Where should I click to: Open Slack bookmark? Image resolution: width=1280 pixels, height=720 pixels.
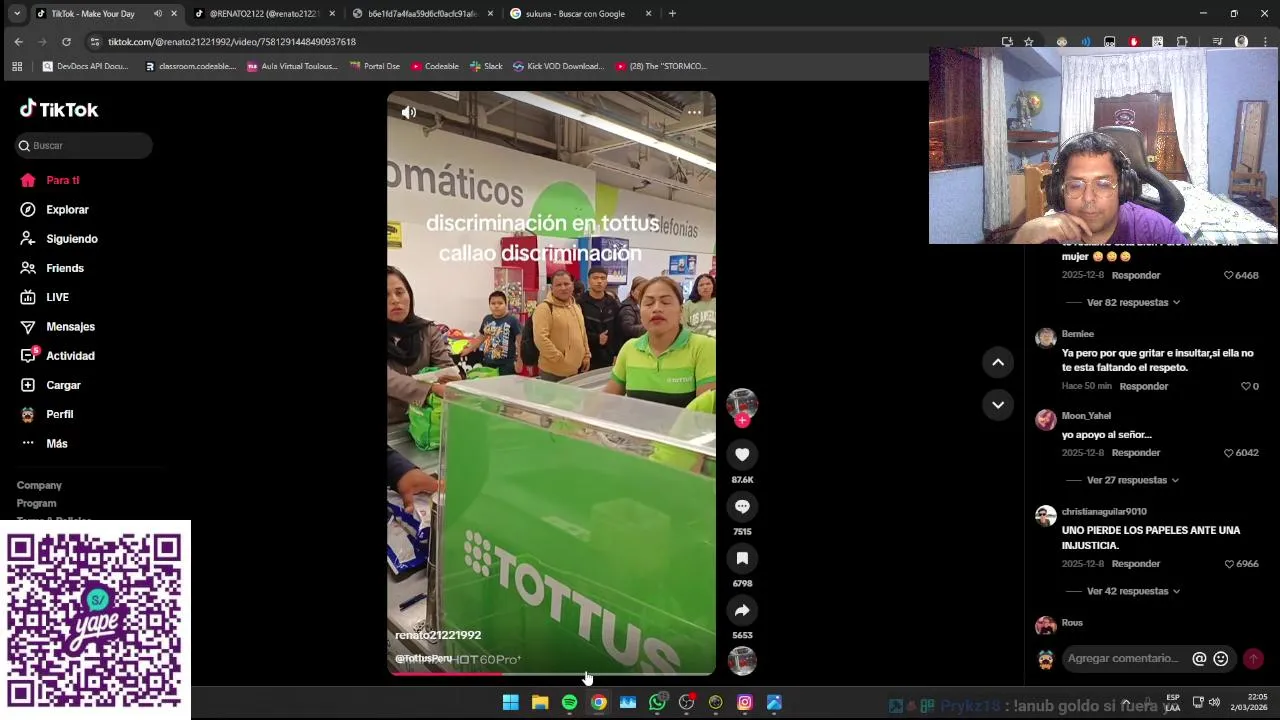click(486, 66)
